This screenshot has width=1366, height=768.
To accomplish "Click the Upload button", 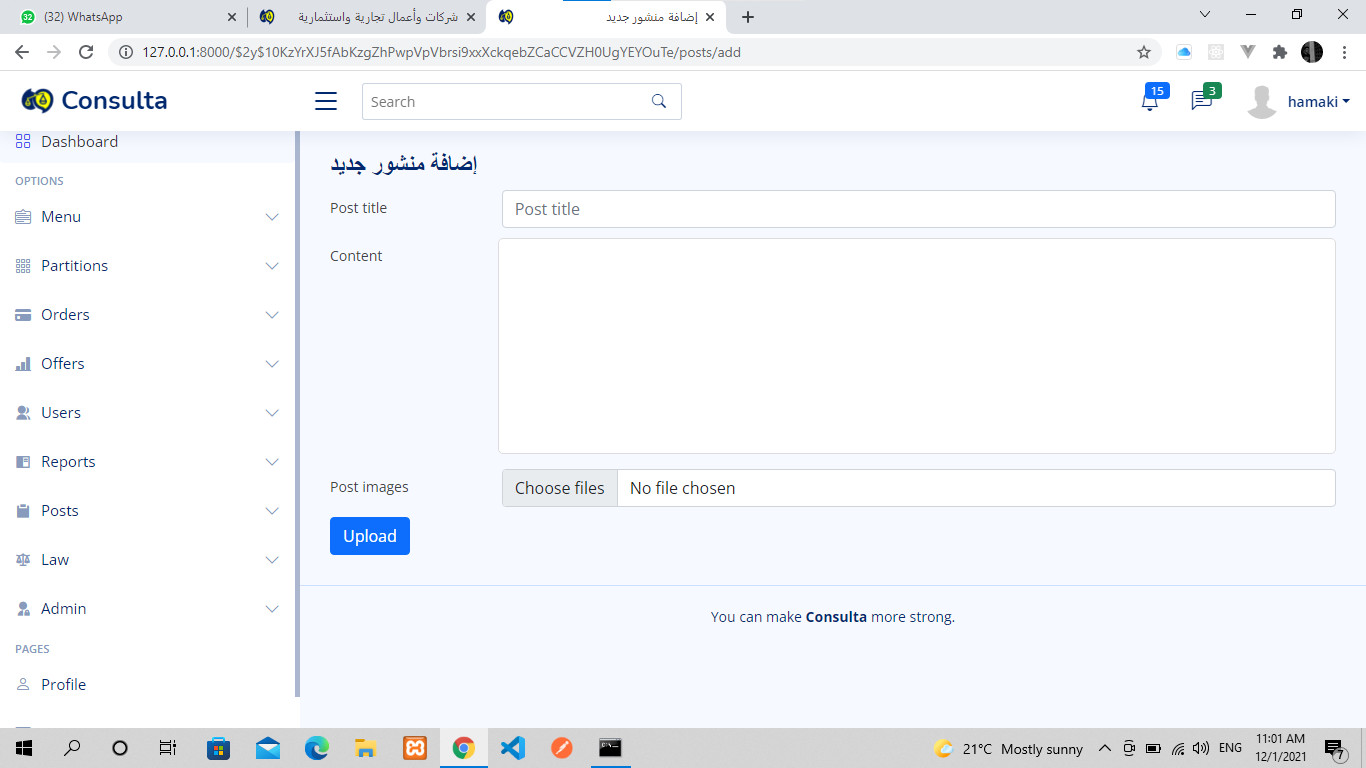I will (x=370, y=536).
